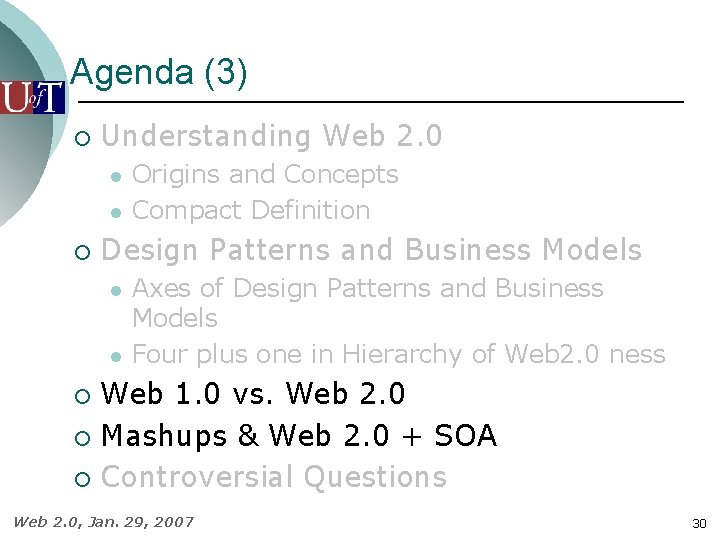720x540 pixels.
Task: Click the bullet dot before Origins and Concepts
Action: pos(116,176)
